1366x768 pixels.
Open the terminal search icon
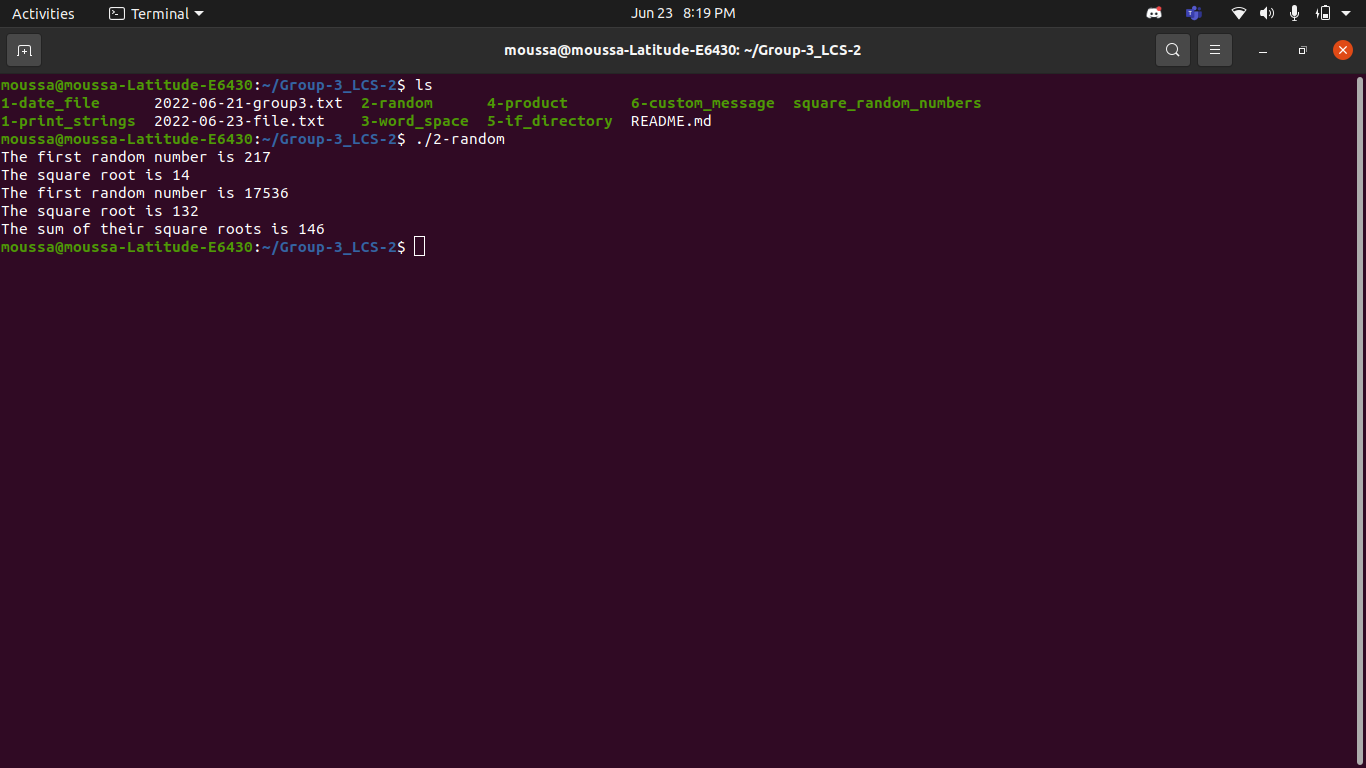(x=1172, y=49)
